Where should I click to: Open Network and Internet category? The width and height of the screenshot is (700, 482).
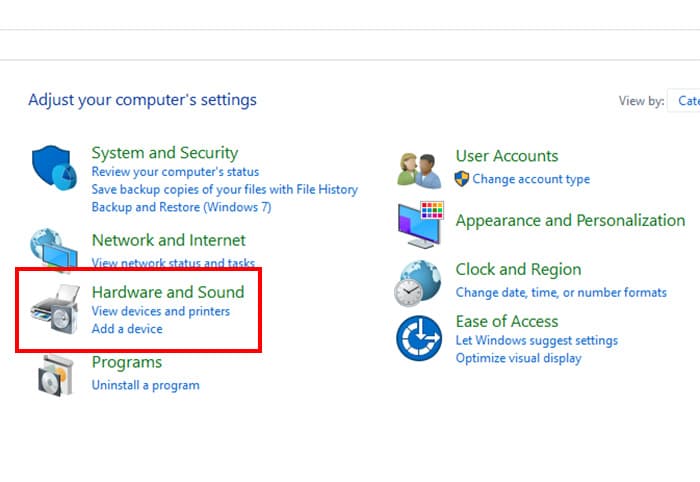click(168, 240)
